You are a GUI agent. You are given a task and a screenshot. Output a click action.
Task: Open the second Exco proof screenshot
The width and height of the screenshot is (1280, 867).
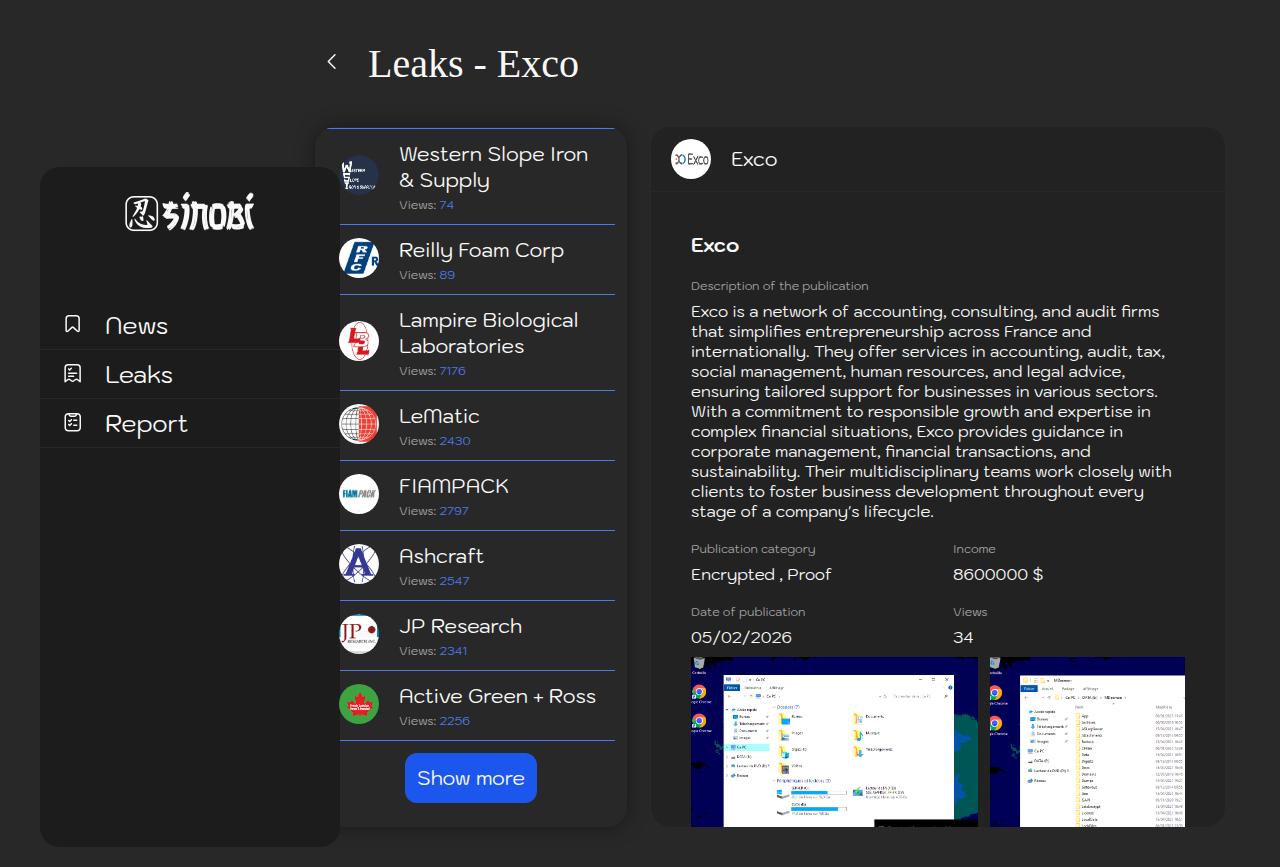click(x=1087, y=741)
